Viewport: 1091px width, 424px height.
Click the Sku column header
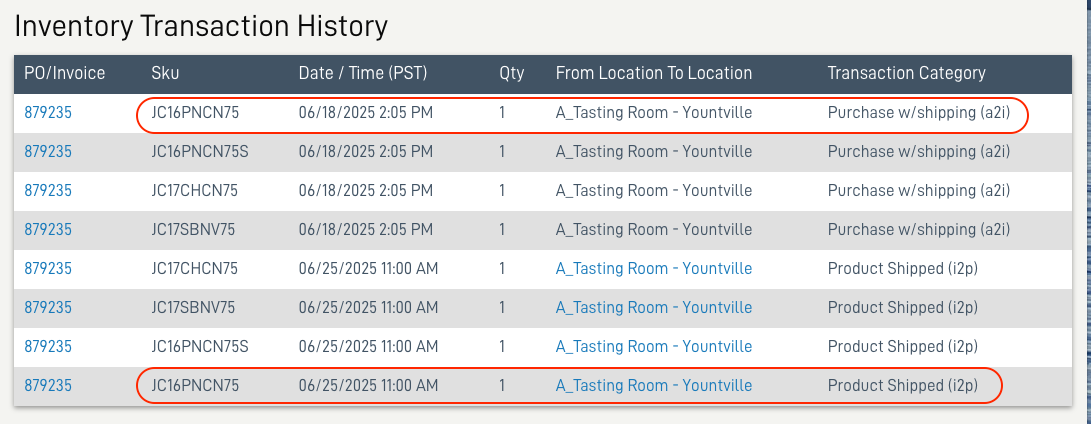pyautogui.click(x=165, y=73)
